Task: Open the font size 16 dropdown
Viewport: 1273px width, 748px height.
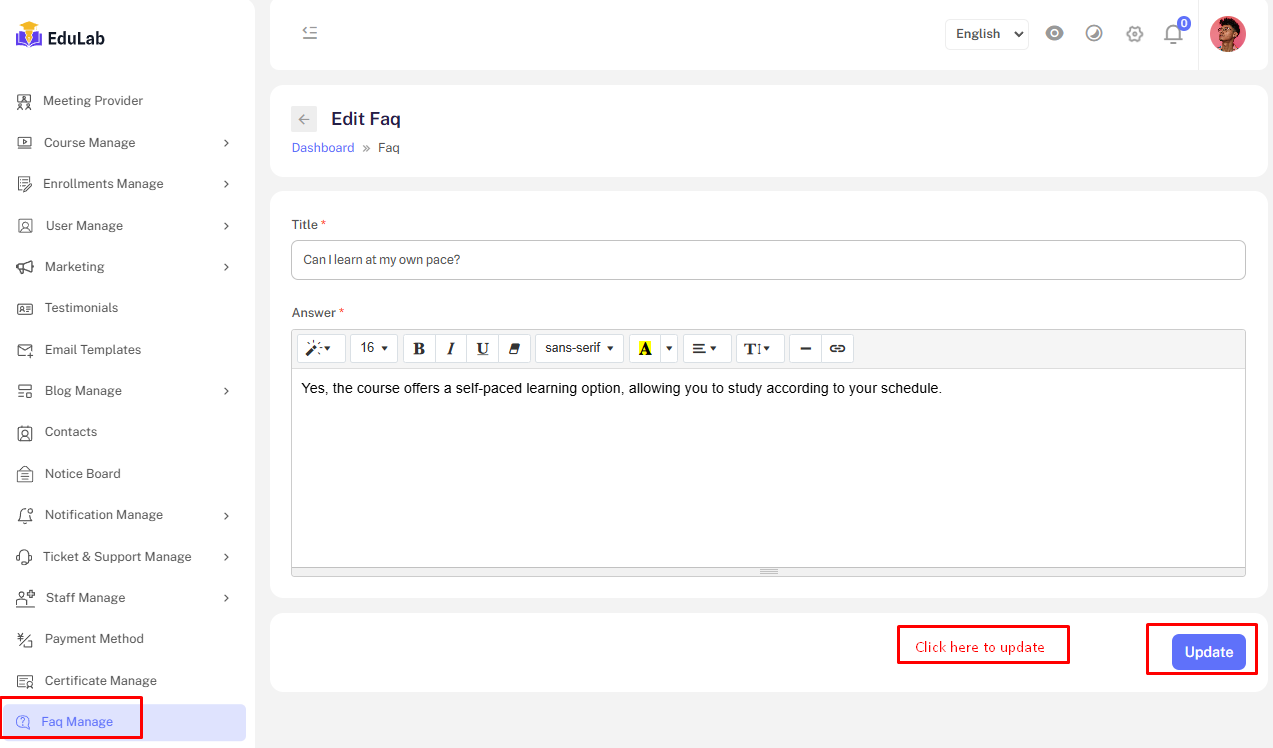Action: tap(374, 348)
